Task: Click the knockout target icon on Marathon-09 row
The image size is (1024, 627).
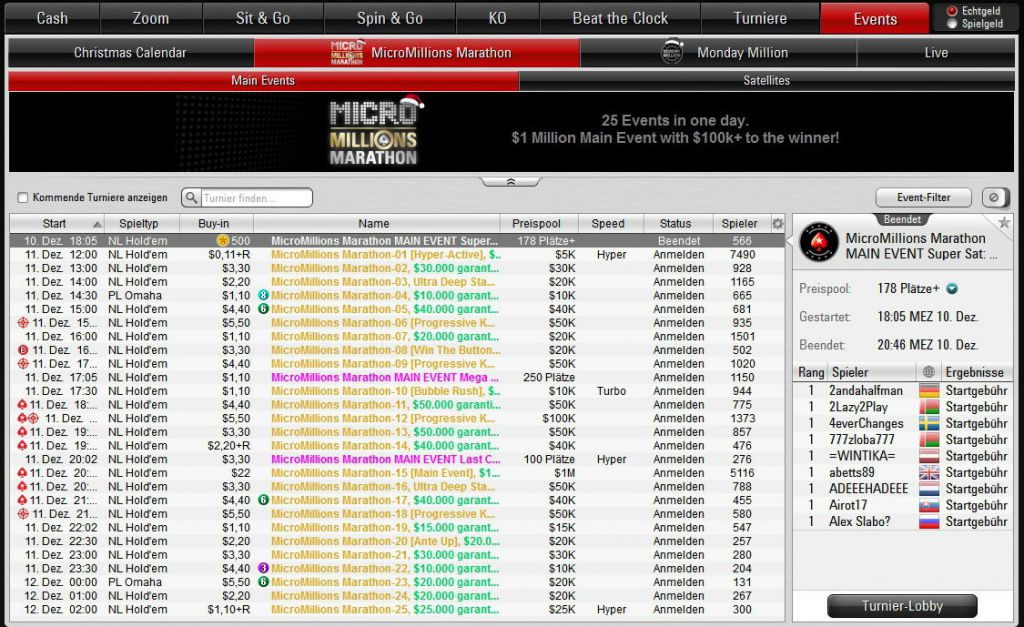Action: click(x=23, y=364)
